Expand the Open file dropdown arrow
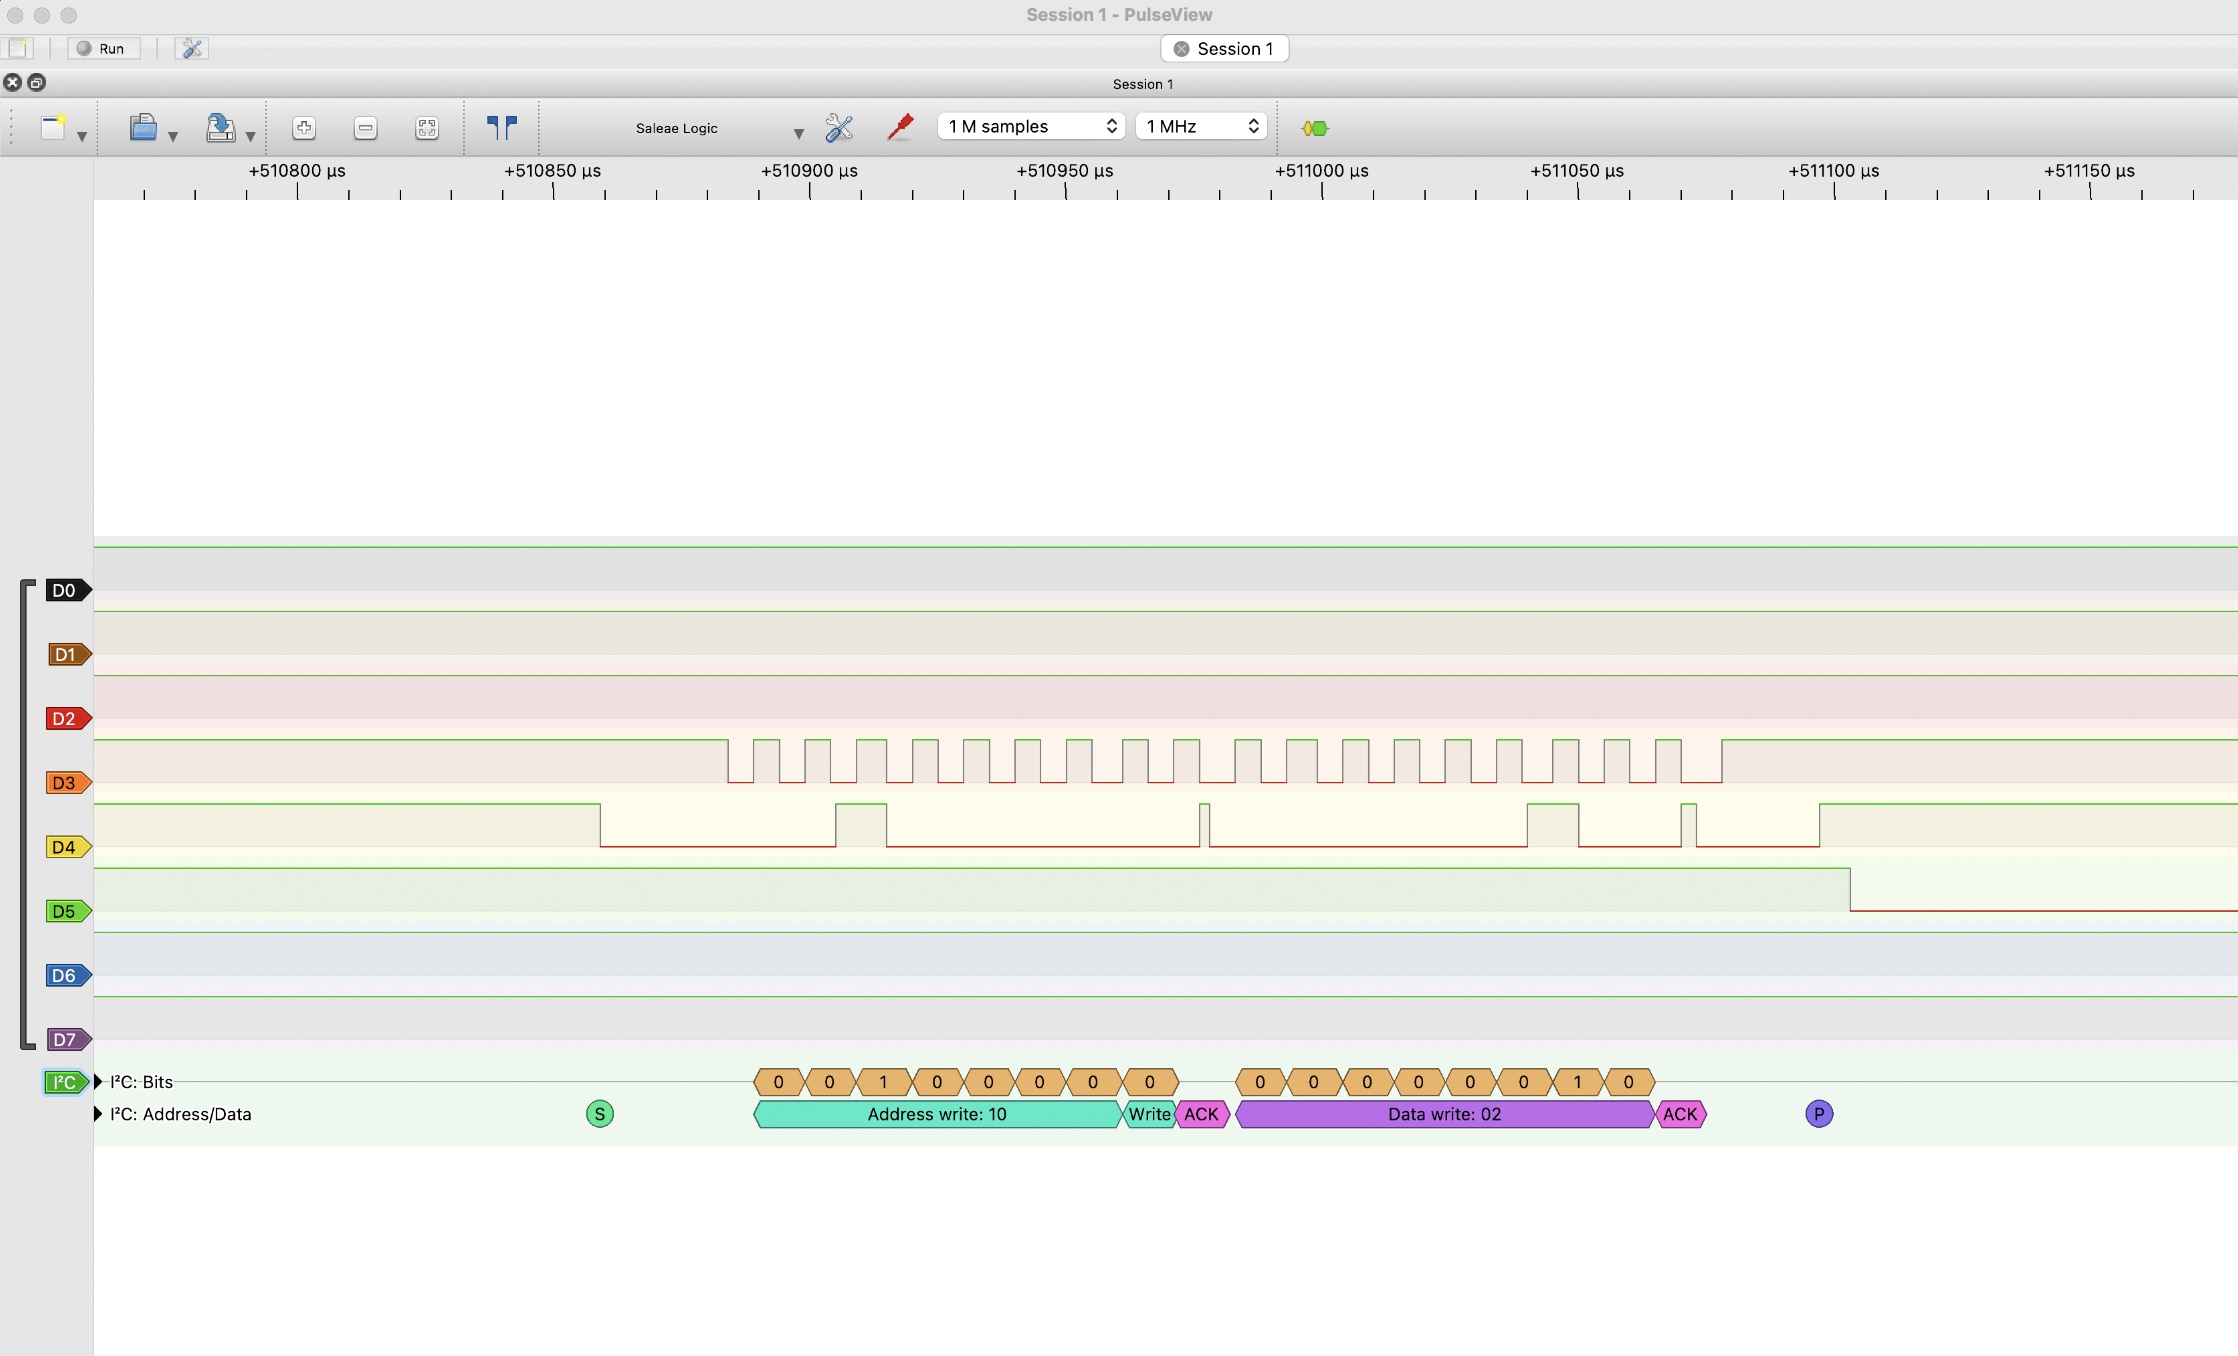The width and height of the screenshot is (2238, 1356). pos(173,135)
